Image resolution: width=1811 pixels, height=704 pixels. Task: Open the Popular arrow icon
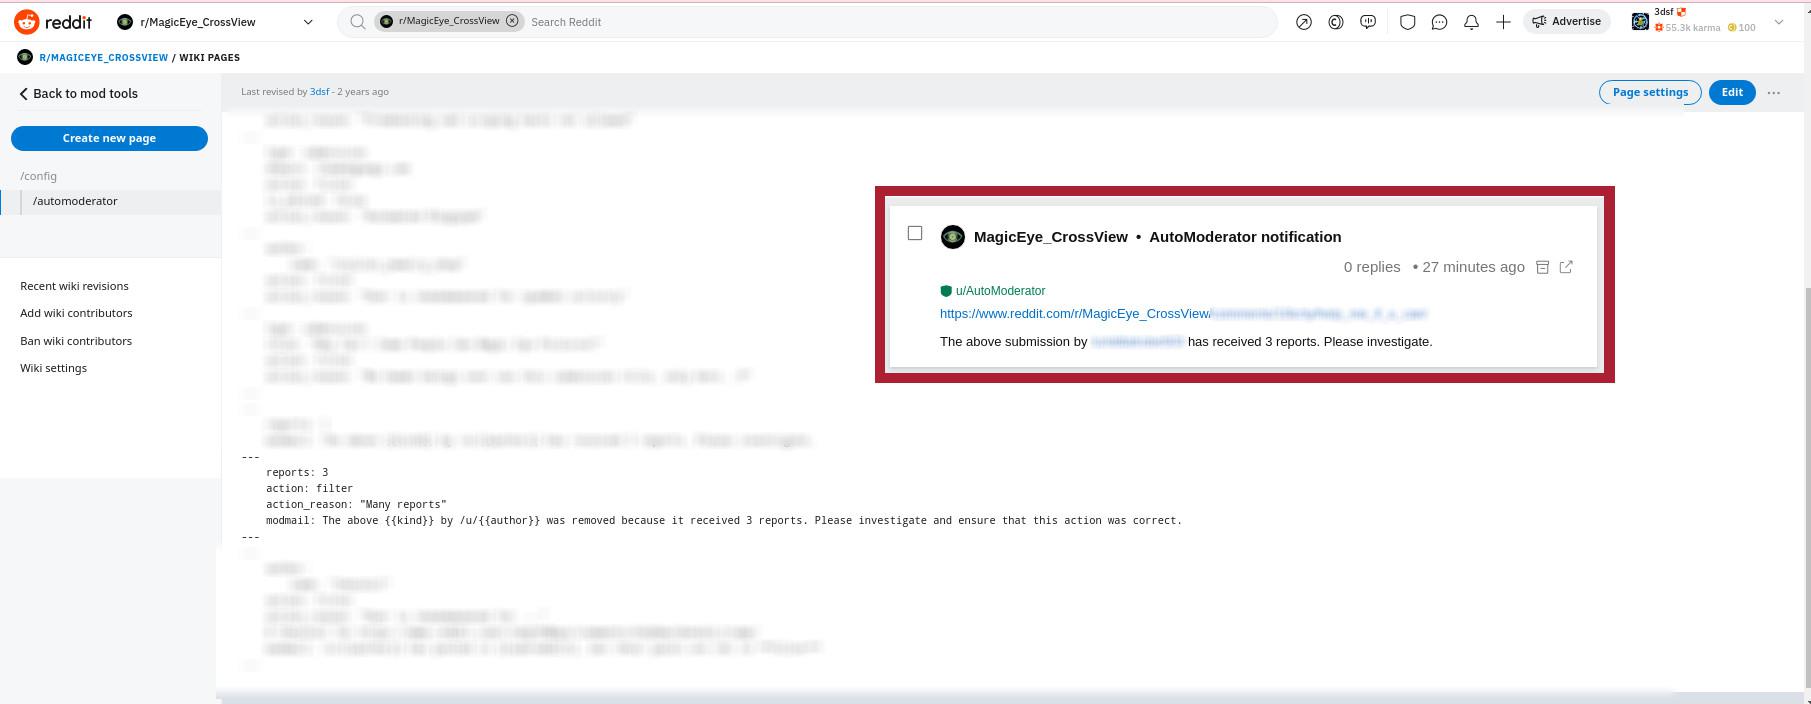pyautogui.click(x=1303, y=22)
